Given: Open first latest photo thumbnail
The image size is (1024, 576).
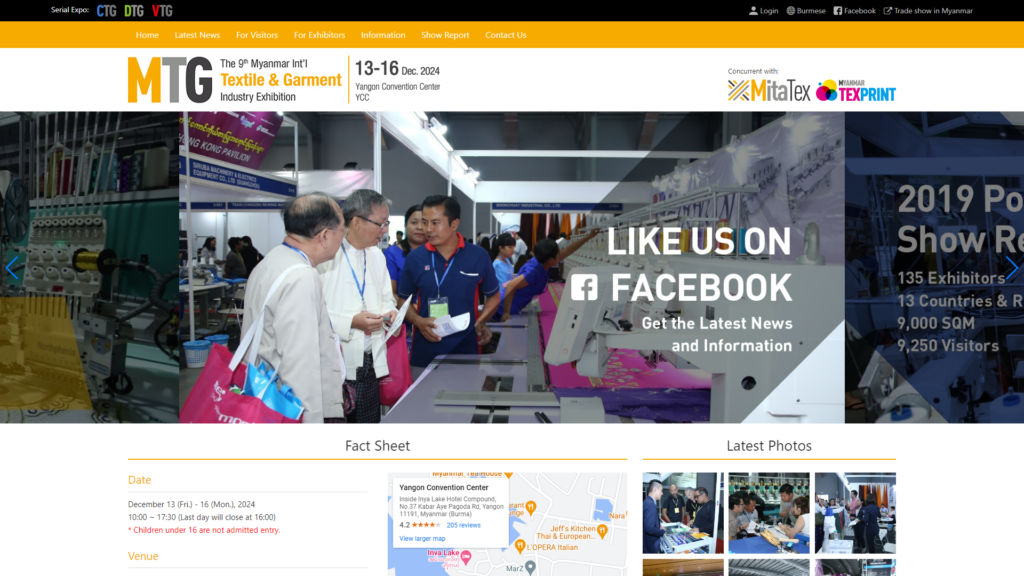Looking at the screenshot, I should [682, 513].
